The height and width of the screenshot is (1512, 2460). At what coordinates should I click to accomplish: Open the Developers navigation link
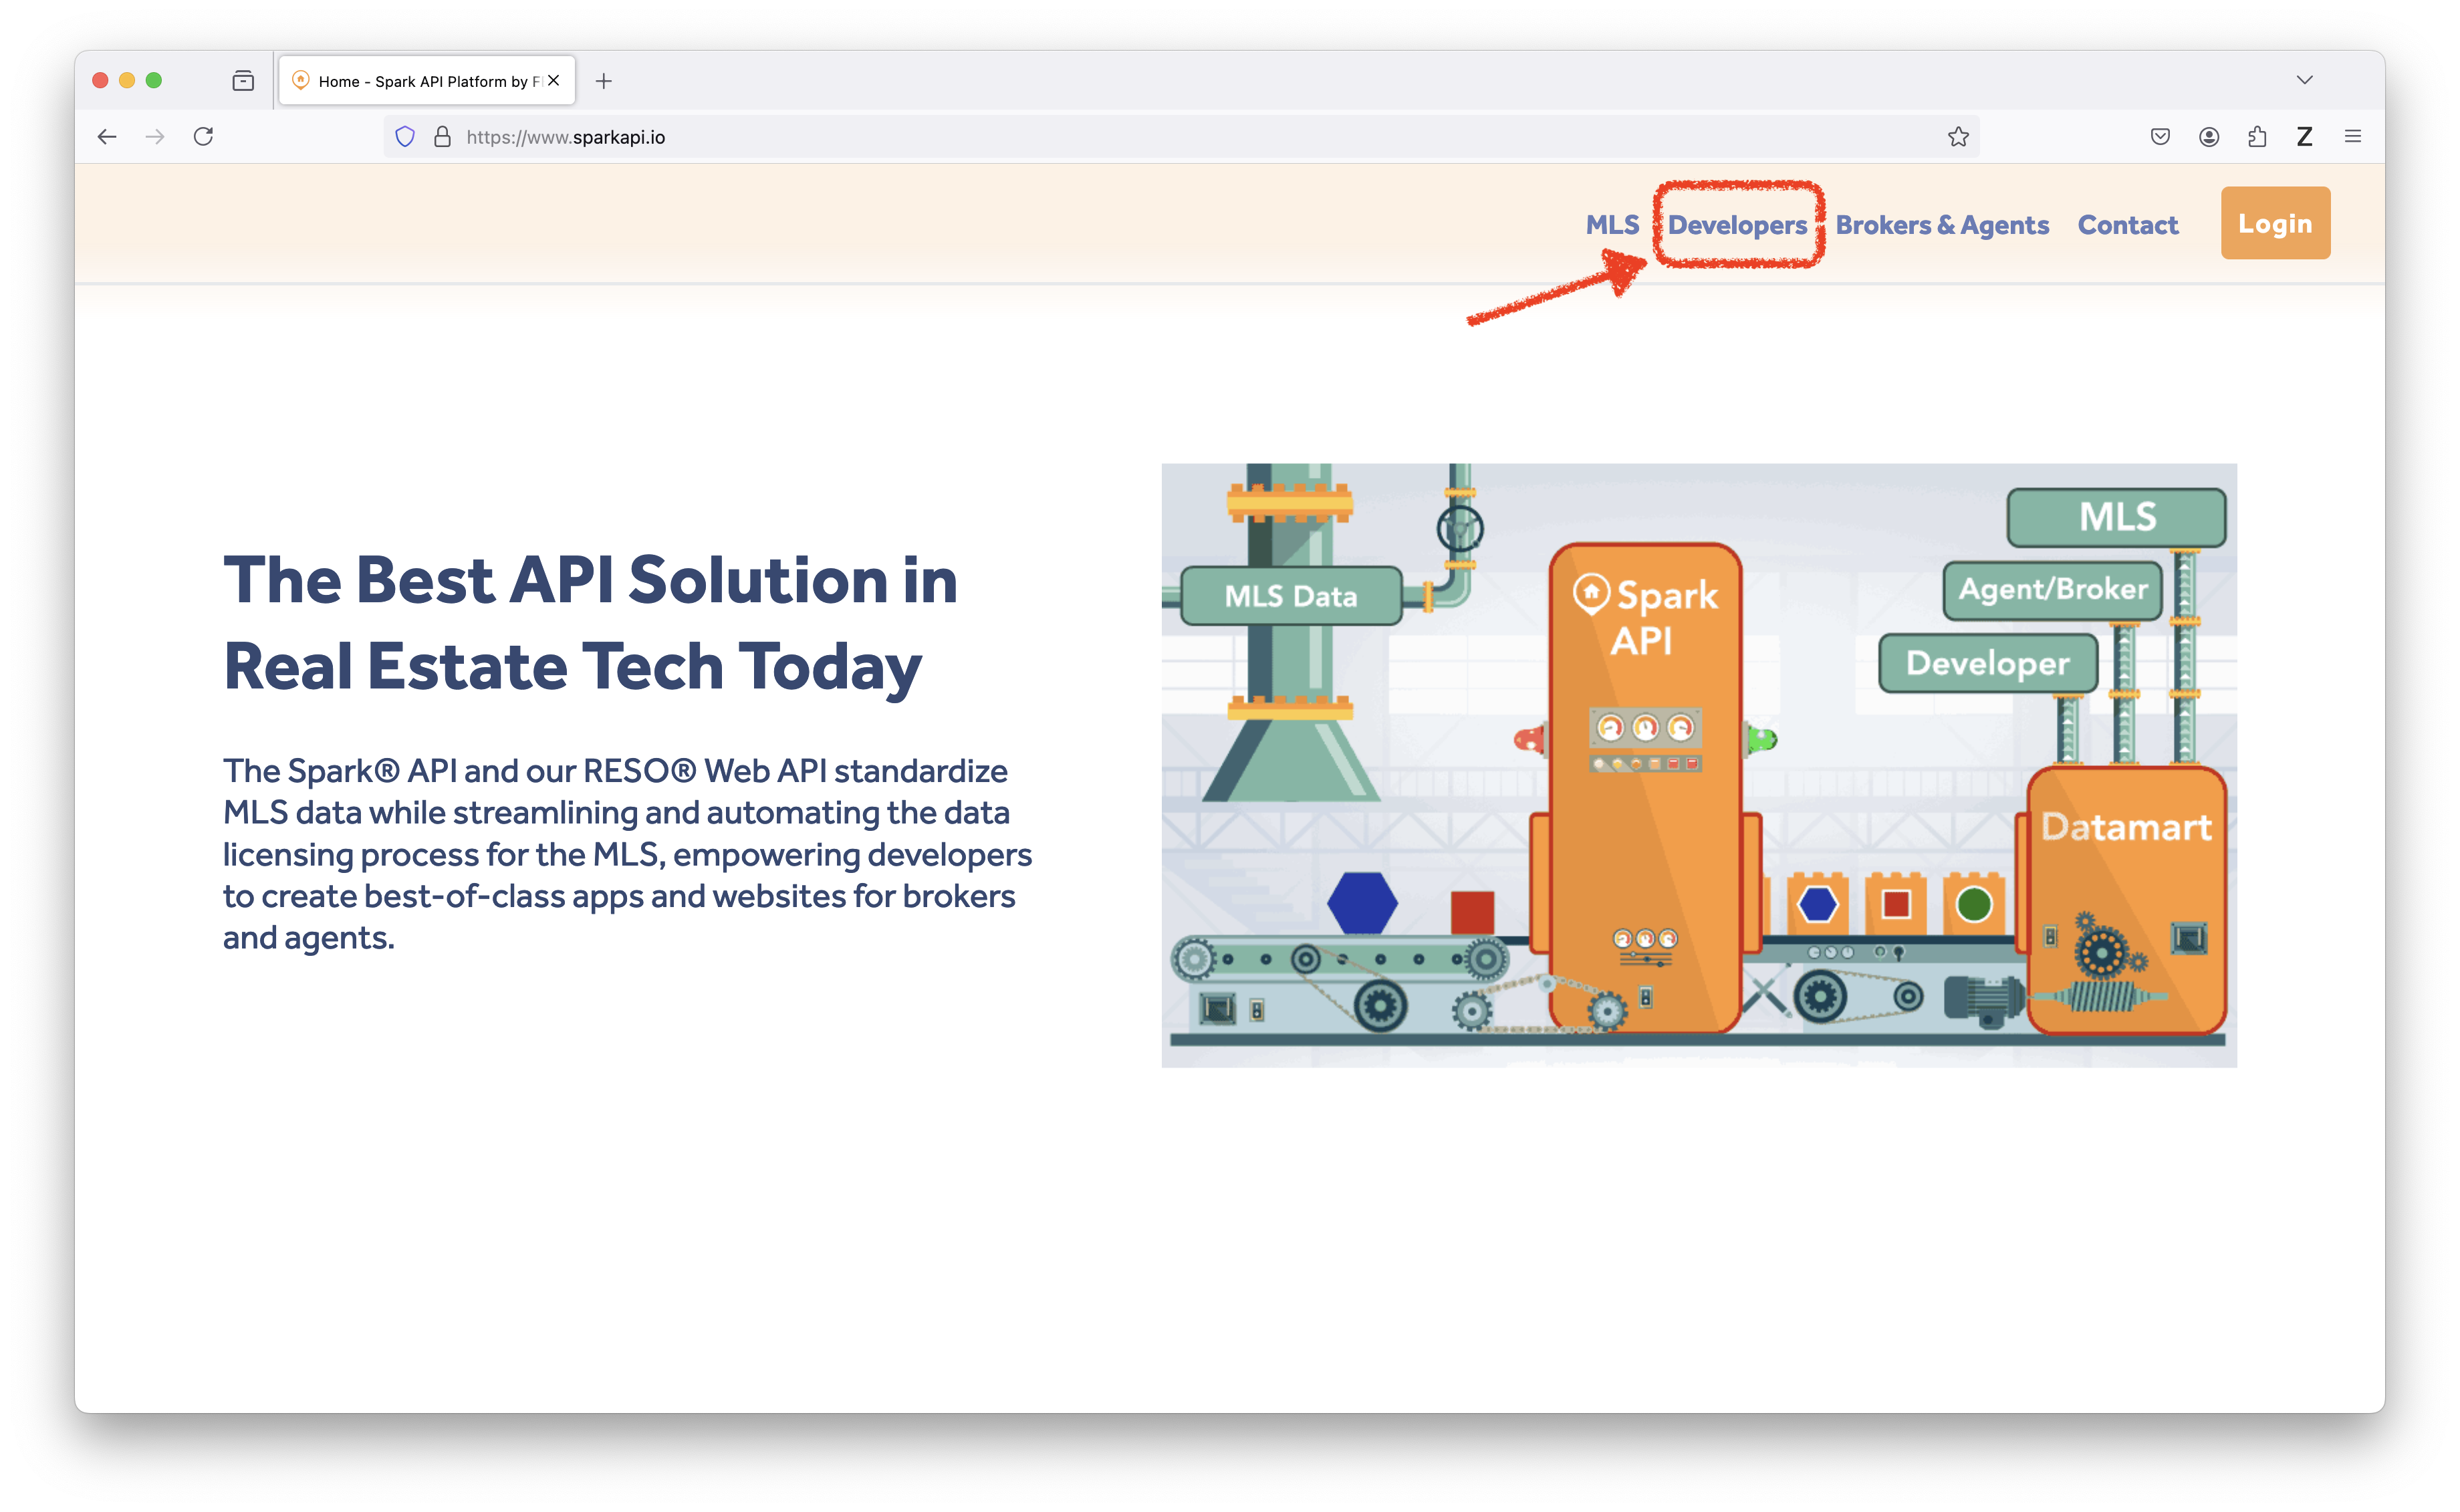(x=1737, y=225)
